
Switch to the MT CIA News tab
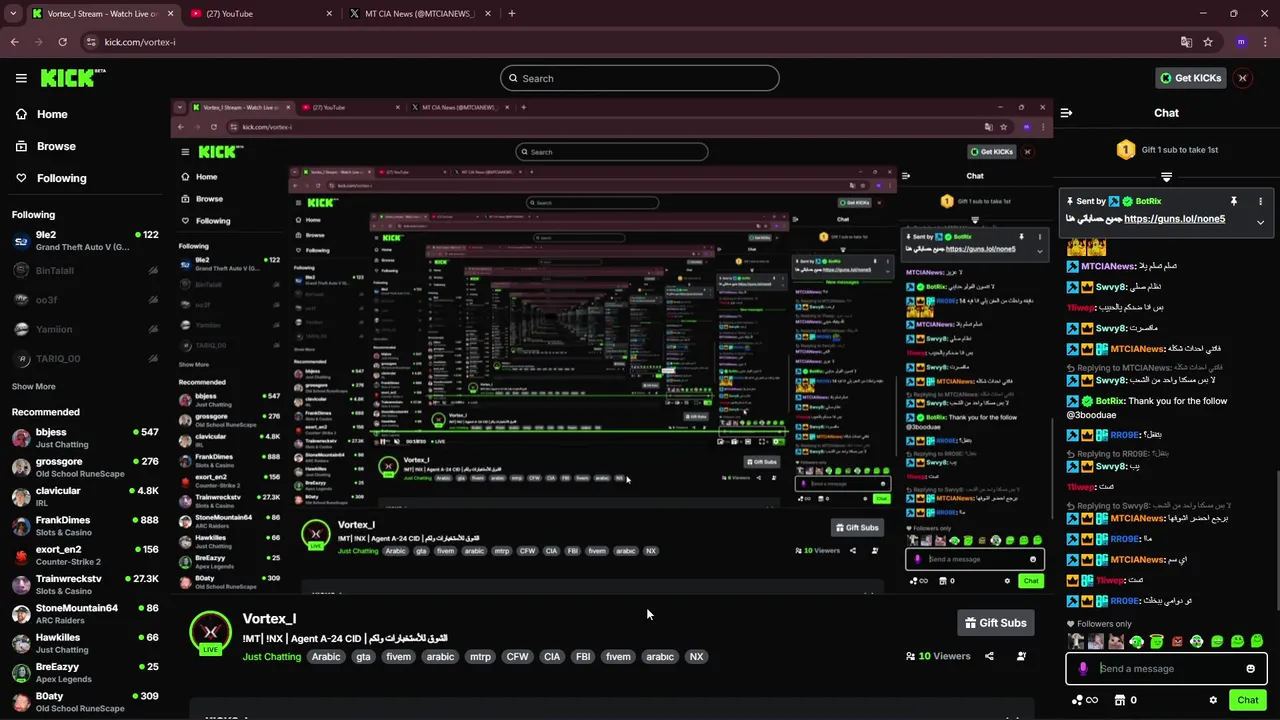420,13
